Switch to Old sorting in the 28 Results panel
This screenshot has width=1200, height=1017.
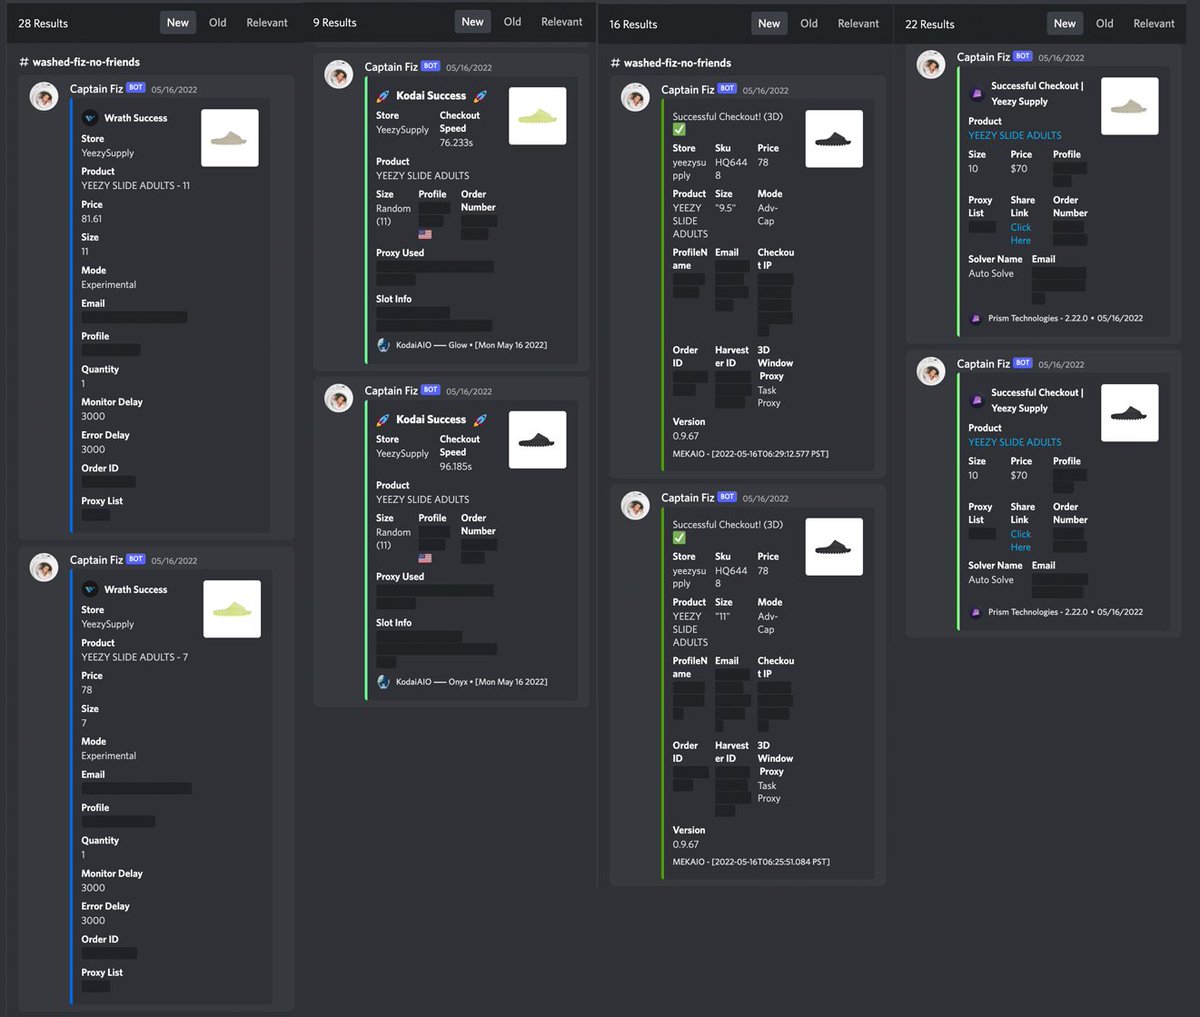click(217, 23)
